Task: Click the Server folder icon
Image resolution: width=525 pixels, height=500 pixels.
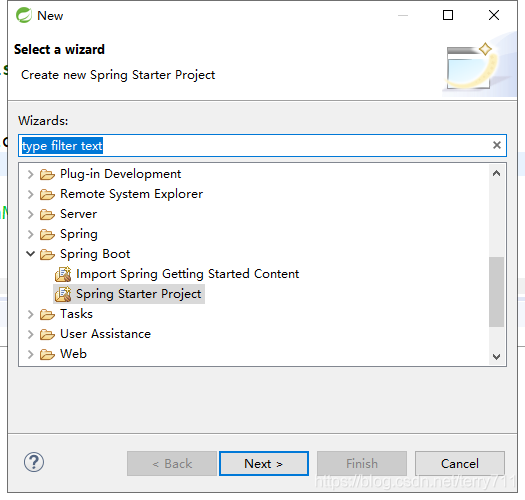Action: [x=47, y=214]
